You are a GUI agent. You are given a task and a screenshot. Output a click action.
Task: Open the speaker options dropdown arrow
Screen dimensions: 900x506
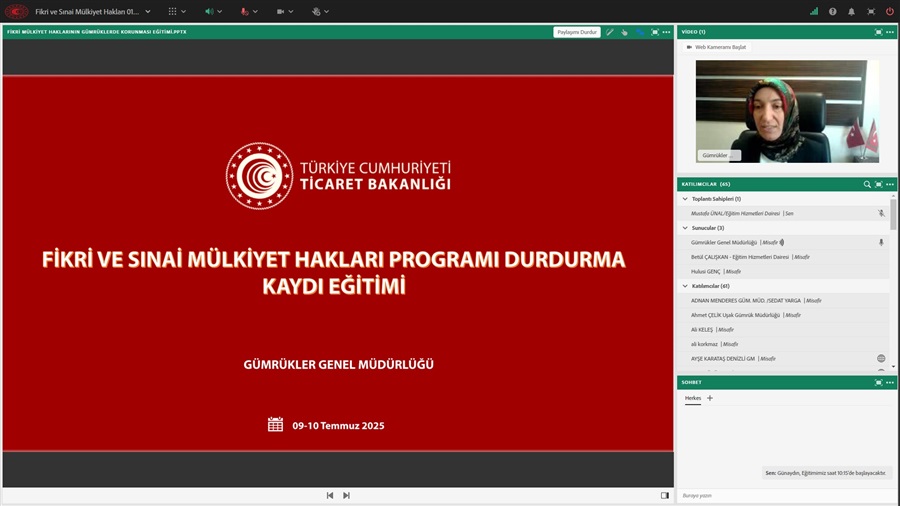click(x=220, y=11)
